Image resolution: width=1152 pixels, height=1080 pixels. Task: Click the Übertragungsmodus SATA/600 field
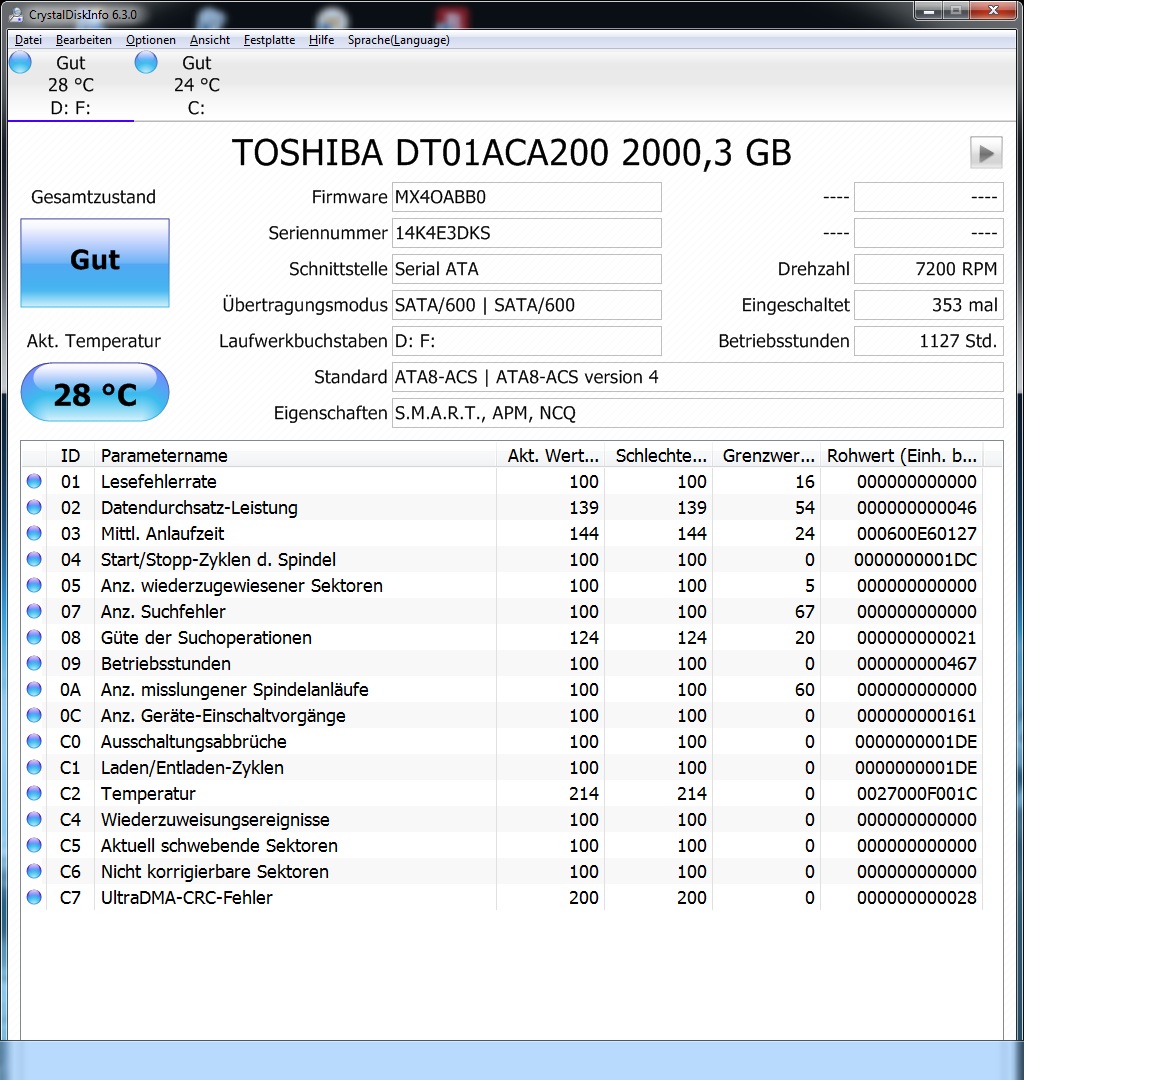526,305
